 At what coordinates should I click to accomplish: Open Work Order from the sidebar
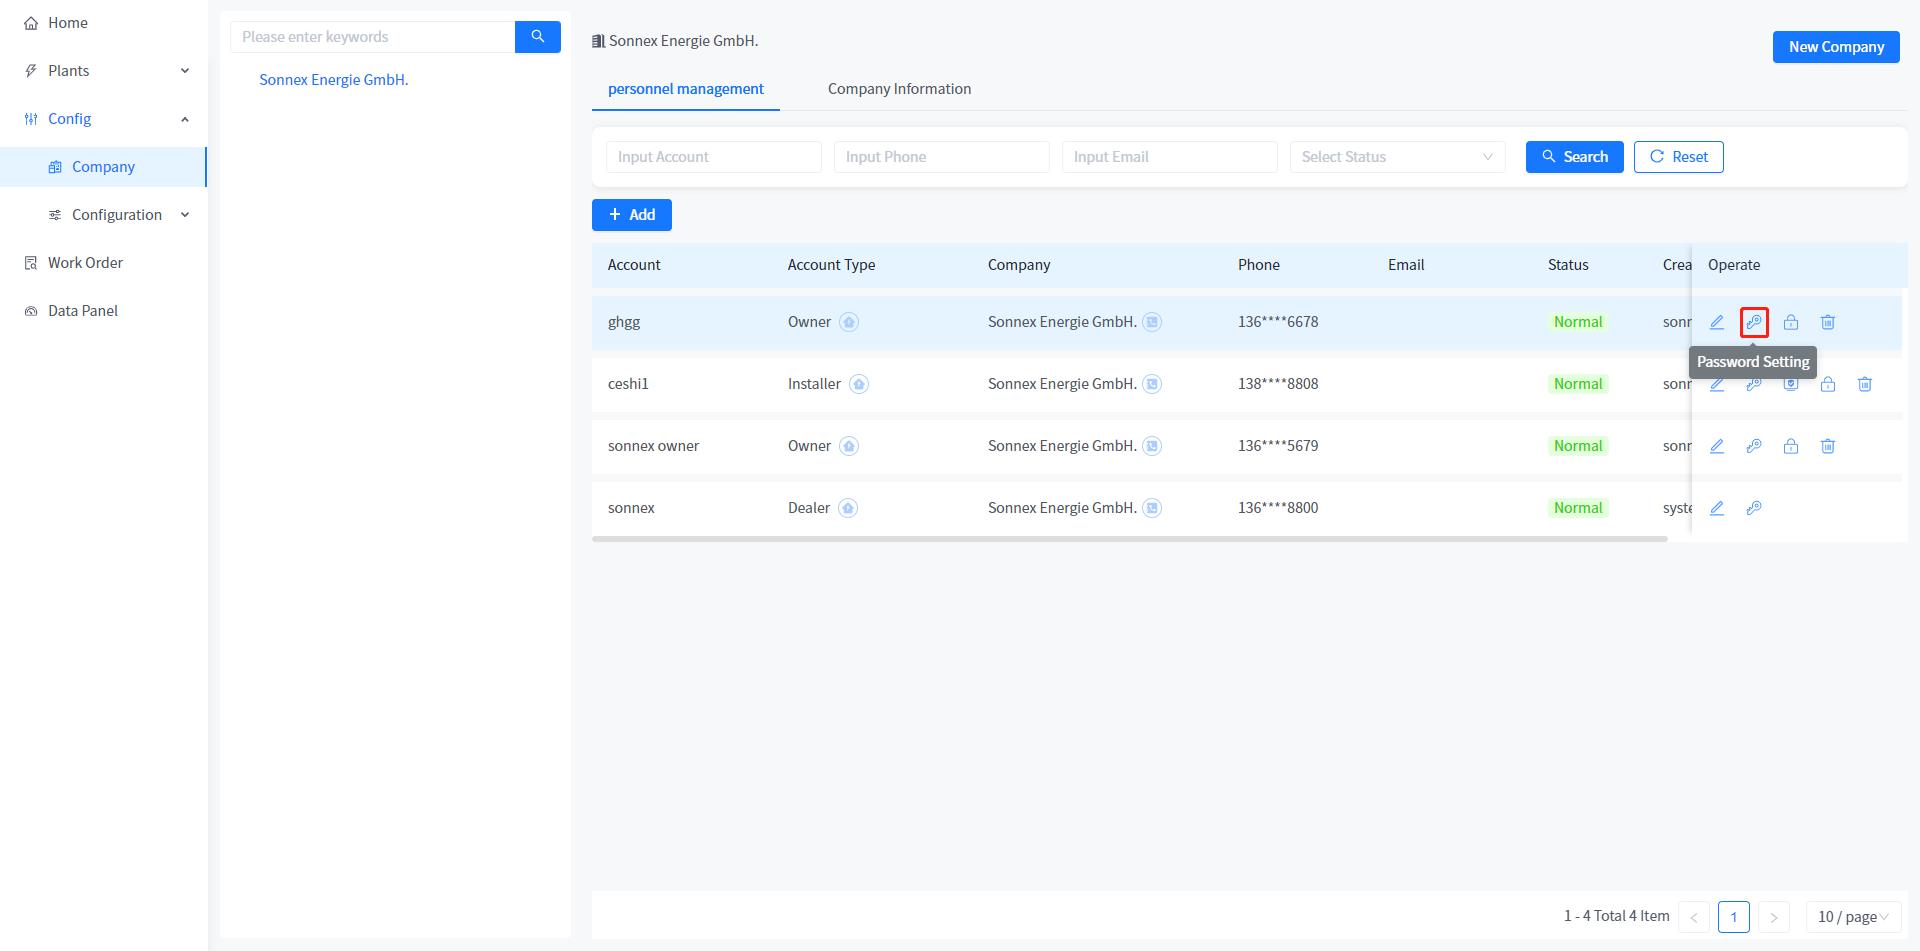coord(85,263)
